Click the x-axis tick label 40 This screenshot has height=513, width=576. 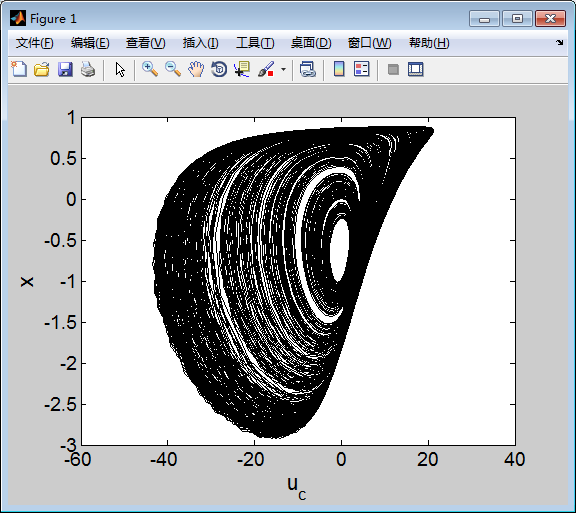515,459
